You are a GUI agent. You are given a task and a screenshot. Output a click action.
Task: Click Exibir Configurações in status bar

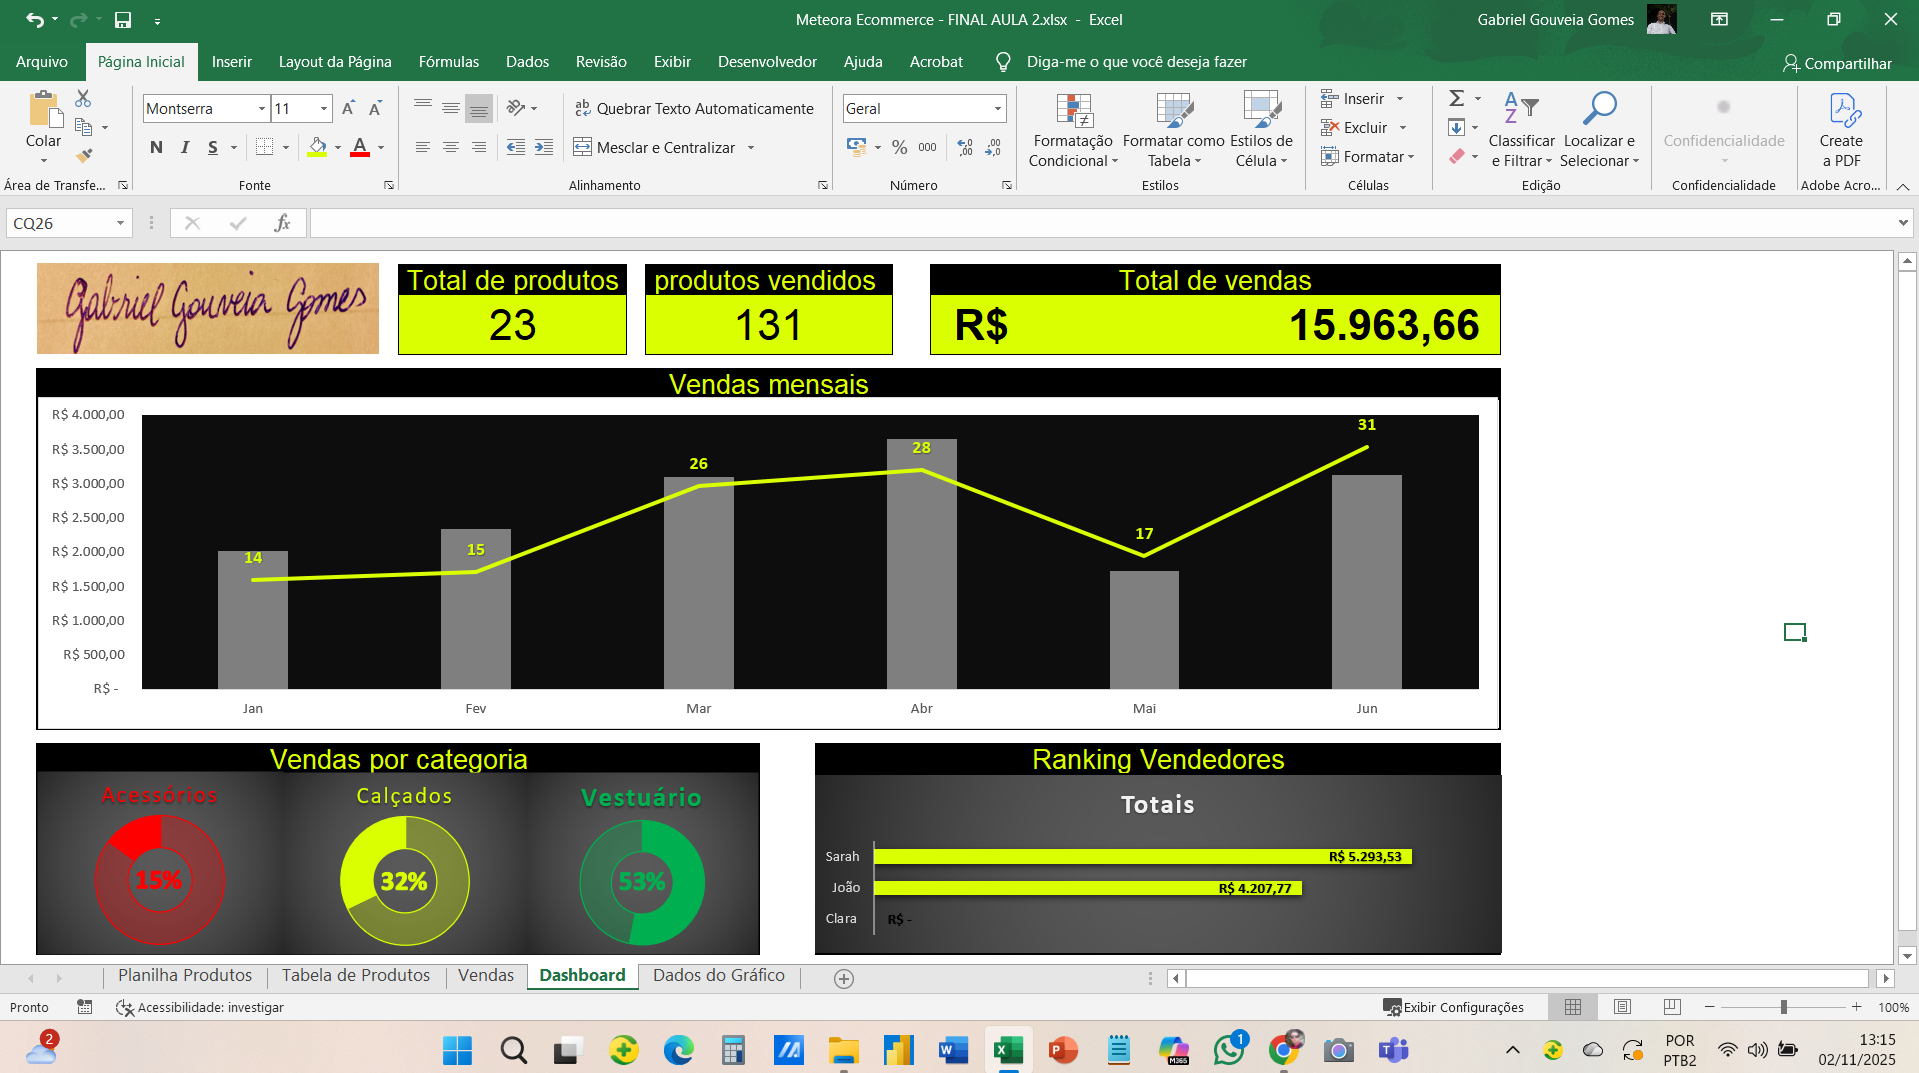[1453, 1007]
